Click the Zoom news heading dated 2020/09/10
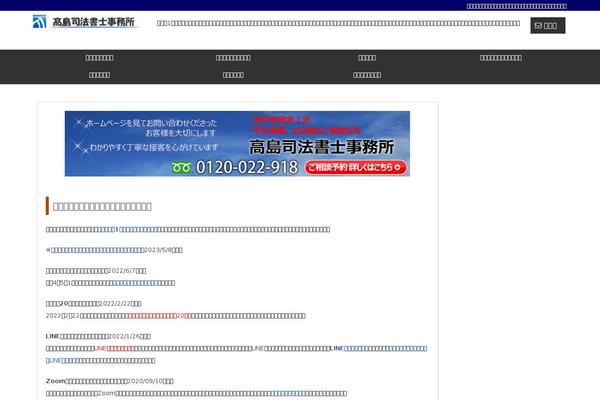Viewport: 600px width, 400px height. click(109, 381)
